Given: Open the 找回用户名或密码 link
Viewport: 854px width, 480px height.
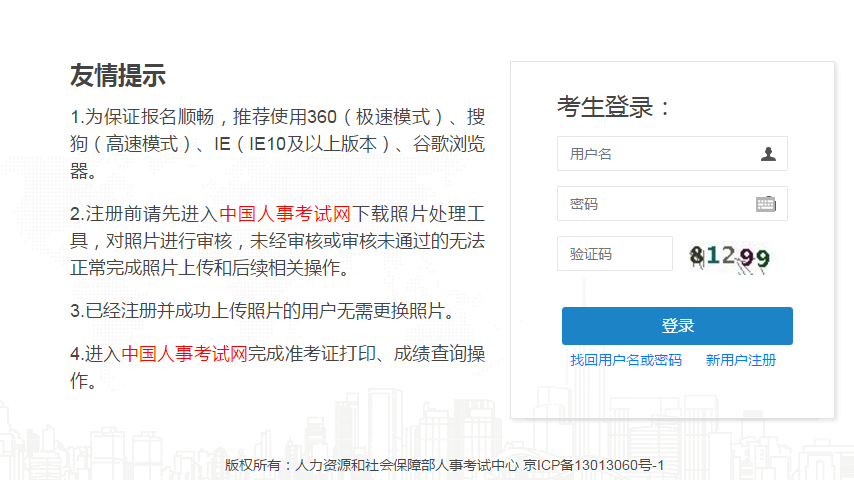Looking at the screenshot, I should (626, 360).
